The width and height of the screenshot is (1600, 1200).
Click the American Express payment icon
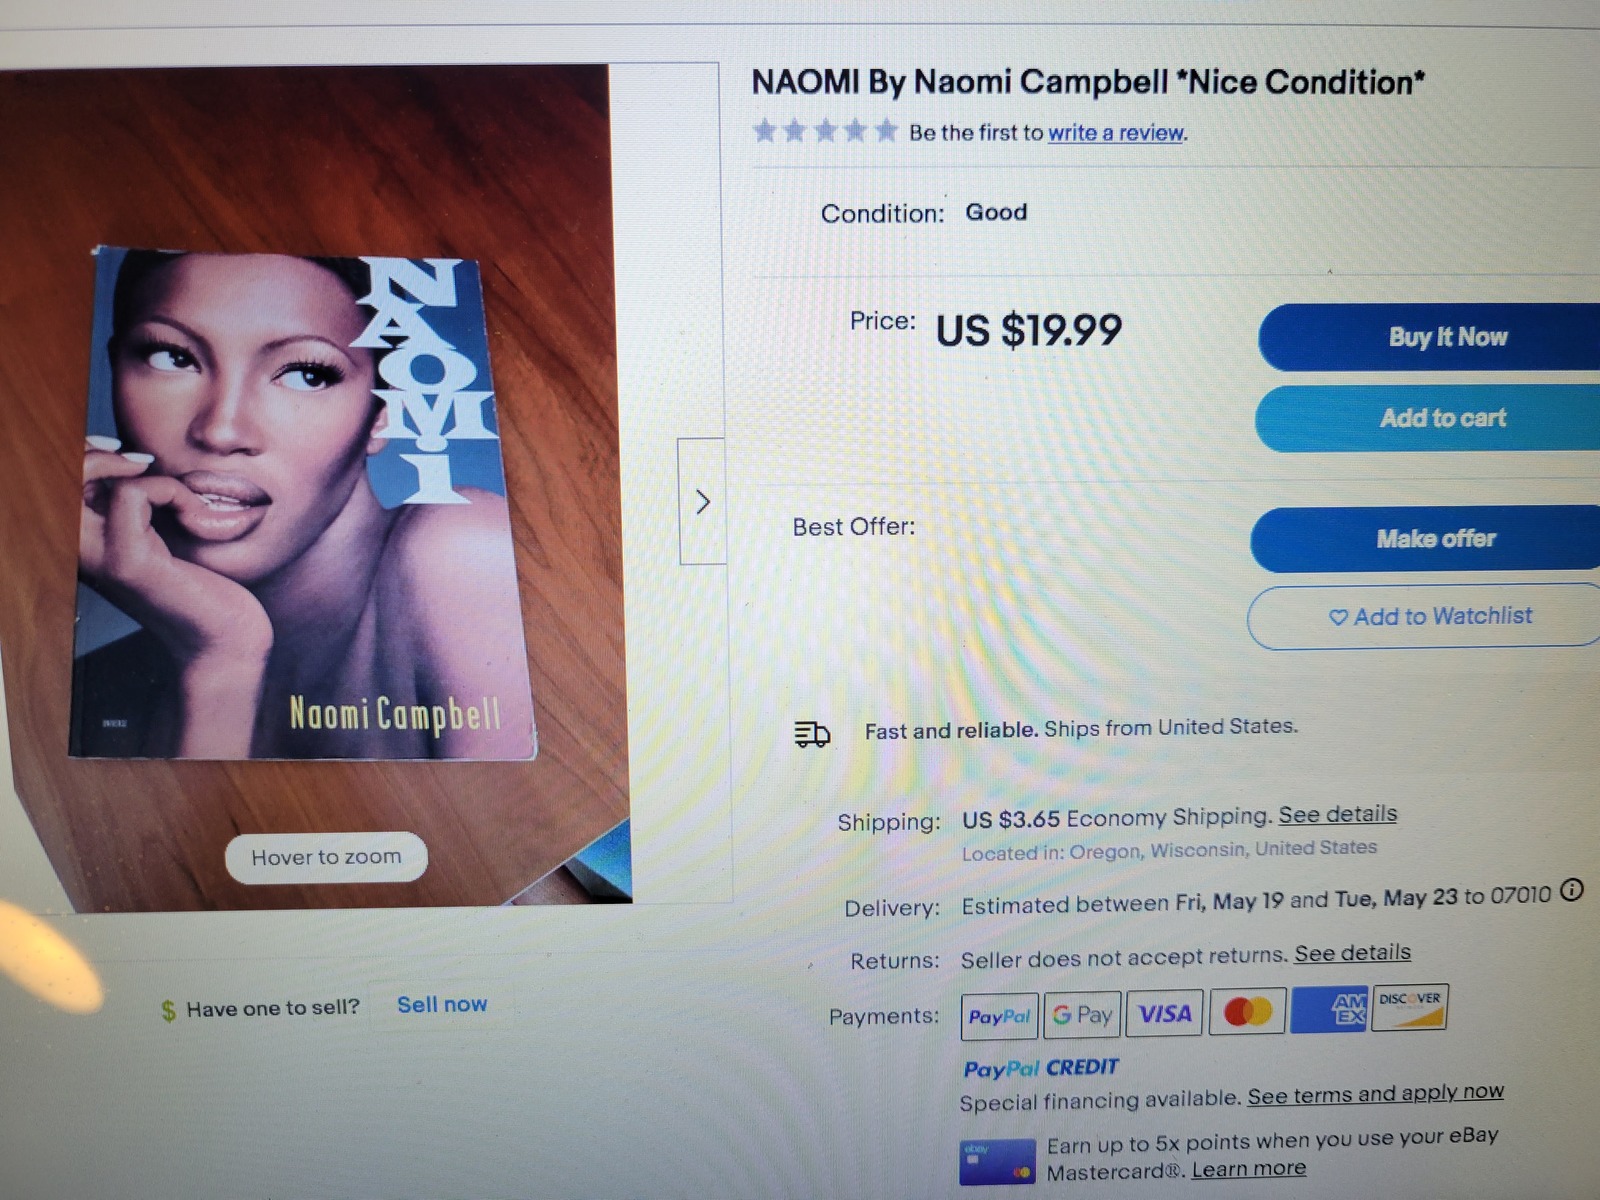click(1330, 1009)
